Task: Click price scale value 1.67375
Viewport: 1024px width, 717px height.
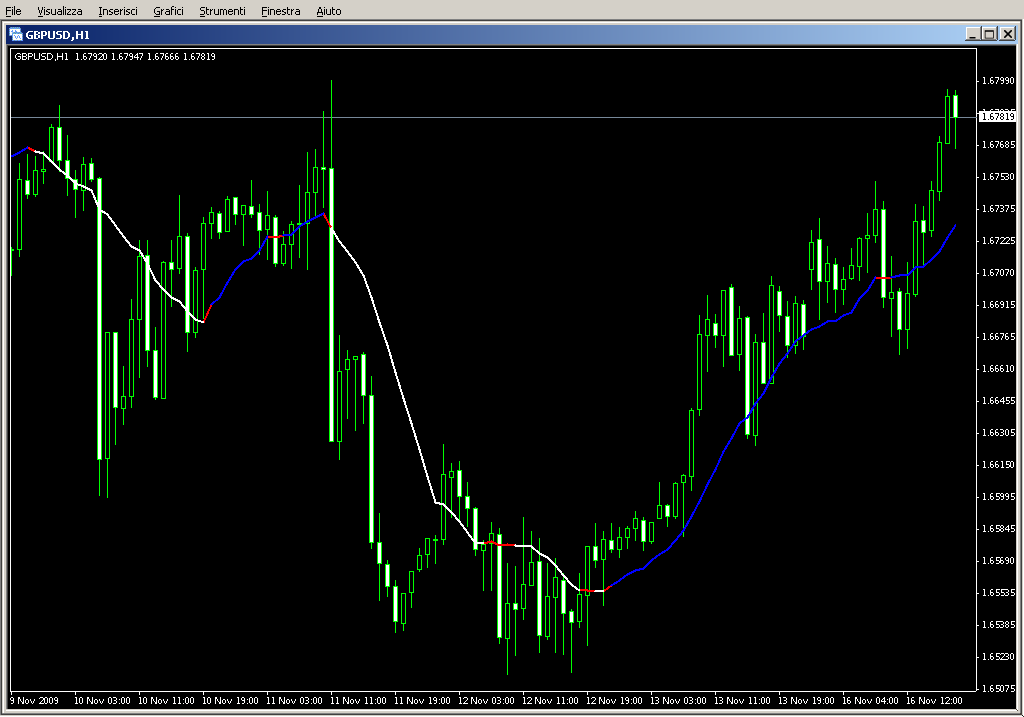Action: pos(999,209)
